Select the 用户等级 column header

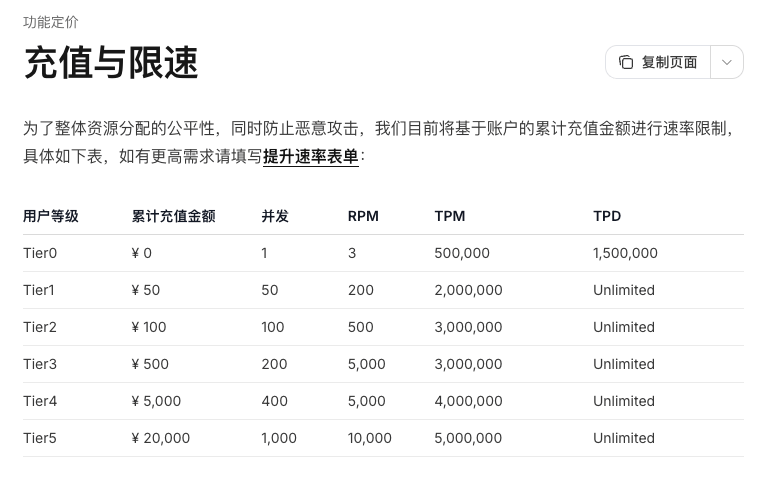(50, 216)
